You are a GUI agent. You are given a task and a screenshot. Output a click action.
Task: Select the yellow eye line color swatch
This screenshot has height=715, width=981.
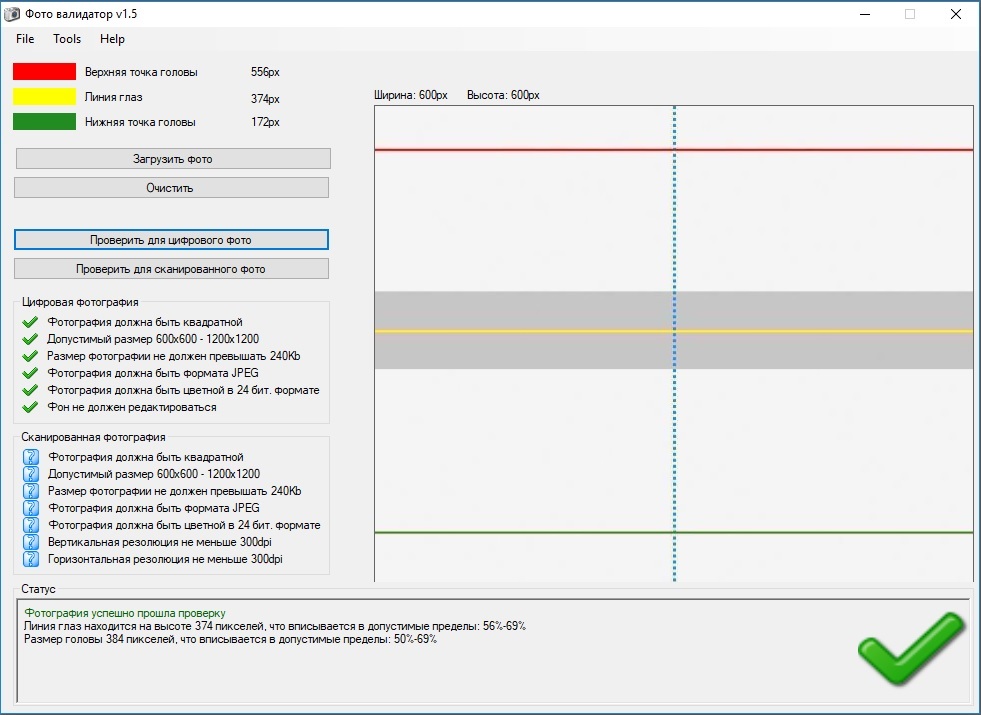click(x=44, y=96)
